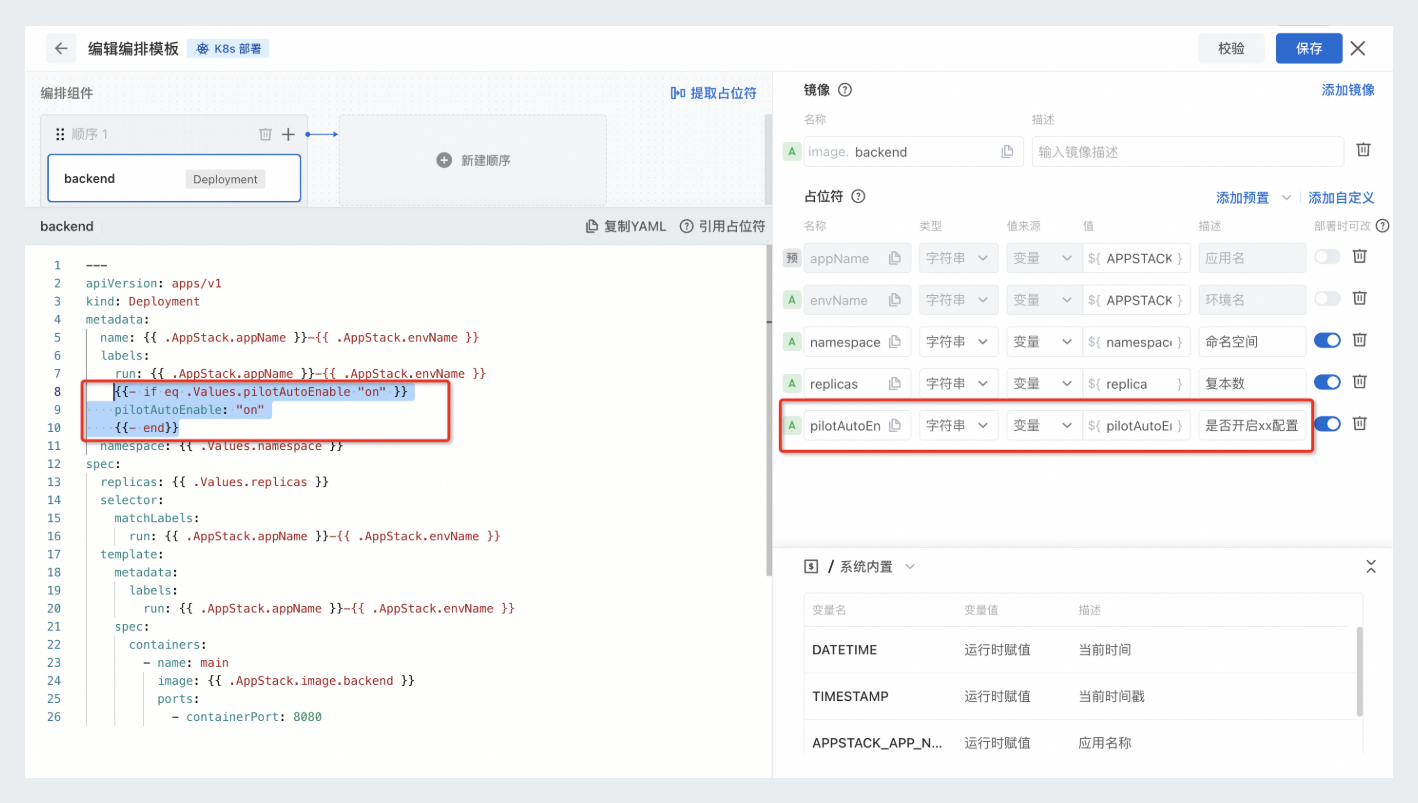The image size is (1418, 803).
Task: Open 引用占位符 reference placeholder help
Action: tap(722, 226)
